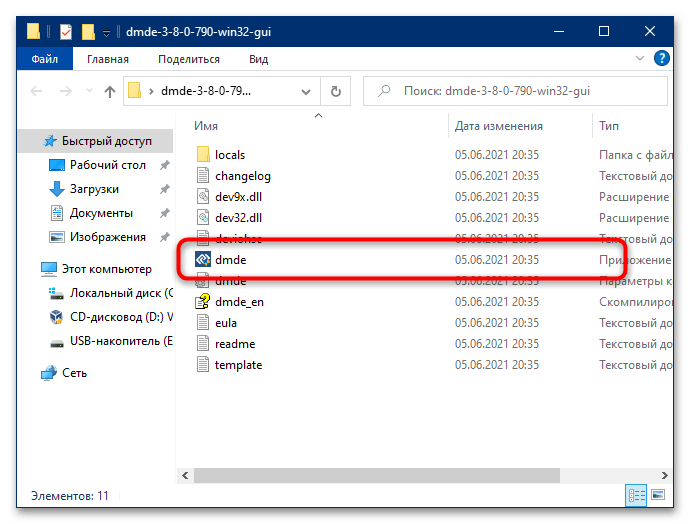690x524 pixels.
Task: Click the Properties quick access toolbar icon
Action: [66, 32]
